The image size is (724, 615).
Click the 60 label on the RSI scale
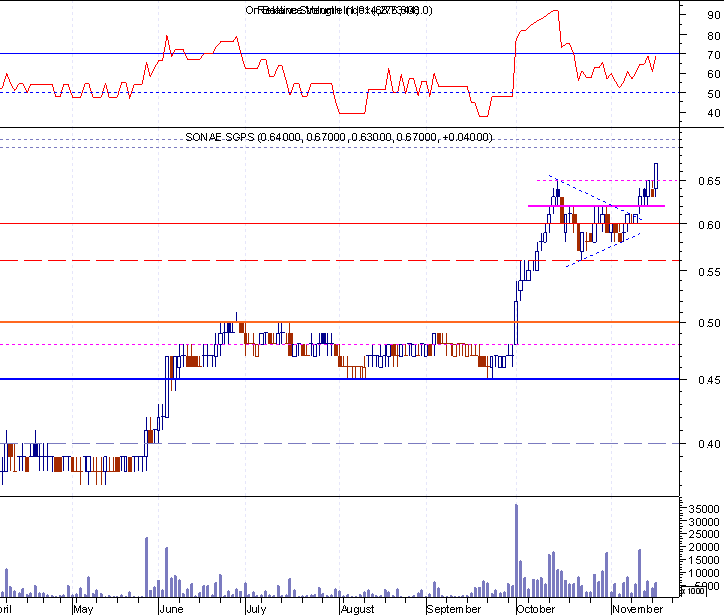click(x=713, y=74)
